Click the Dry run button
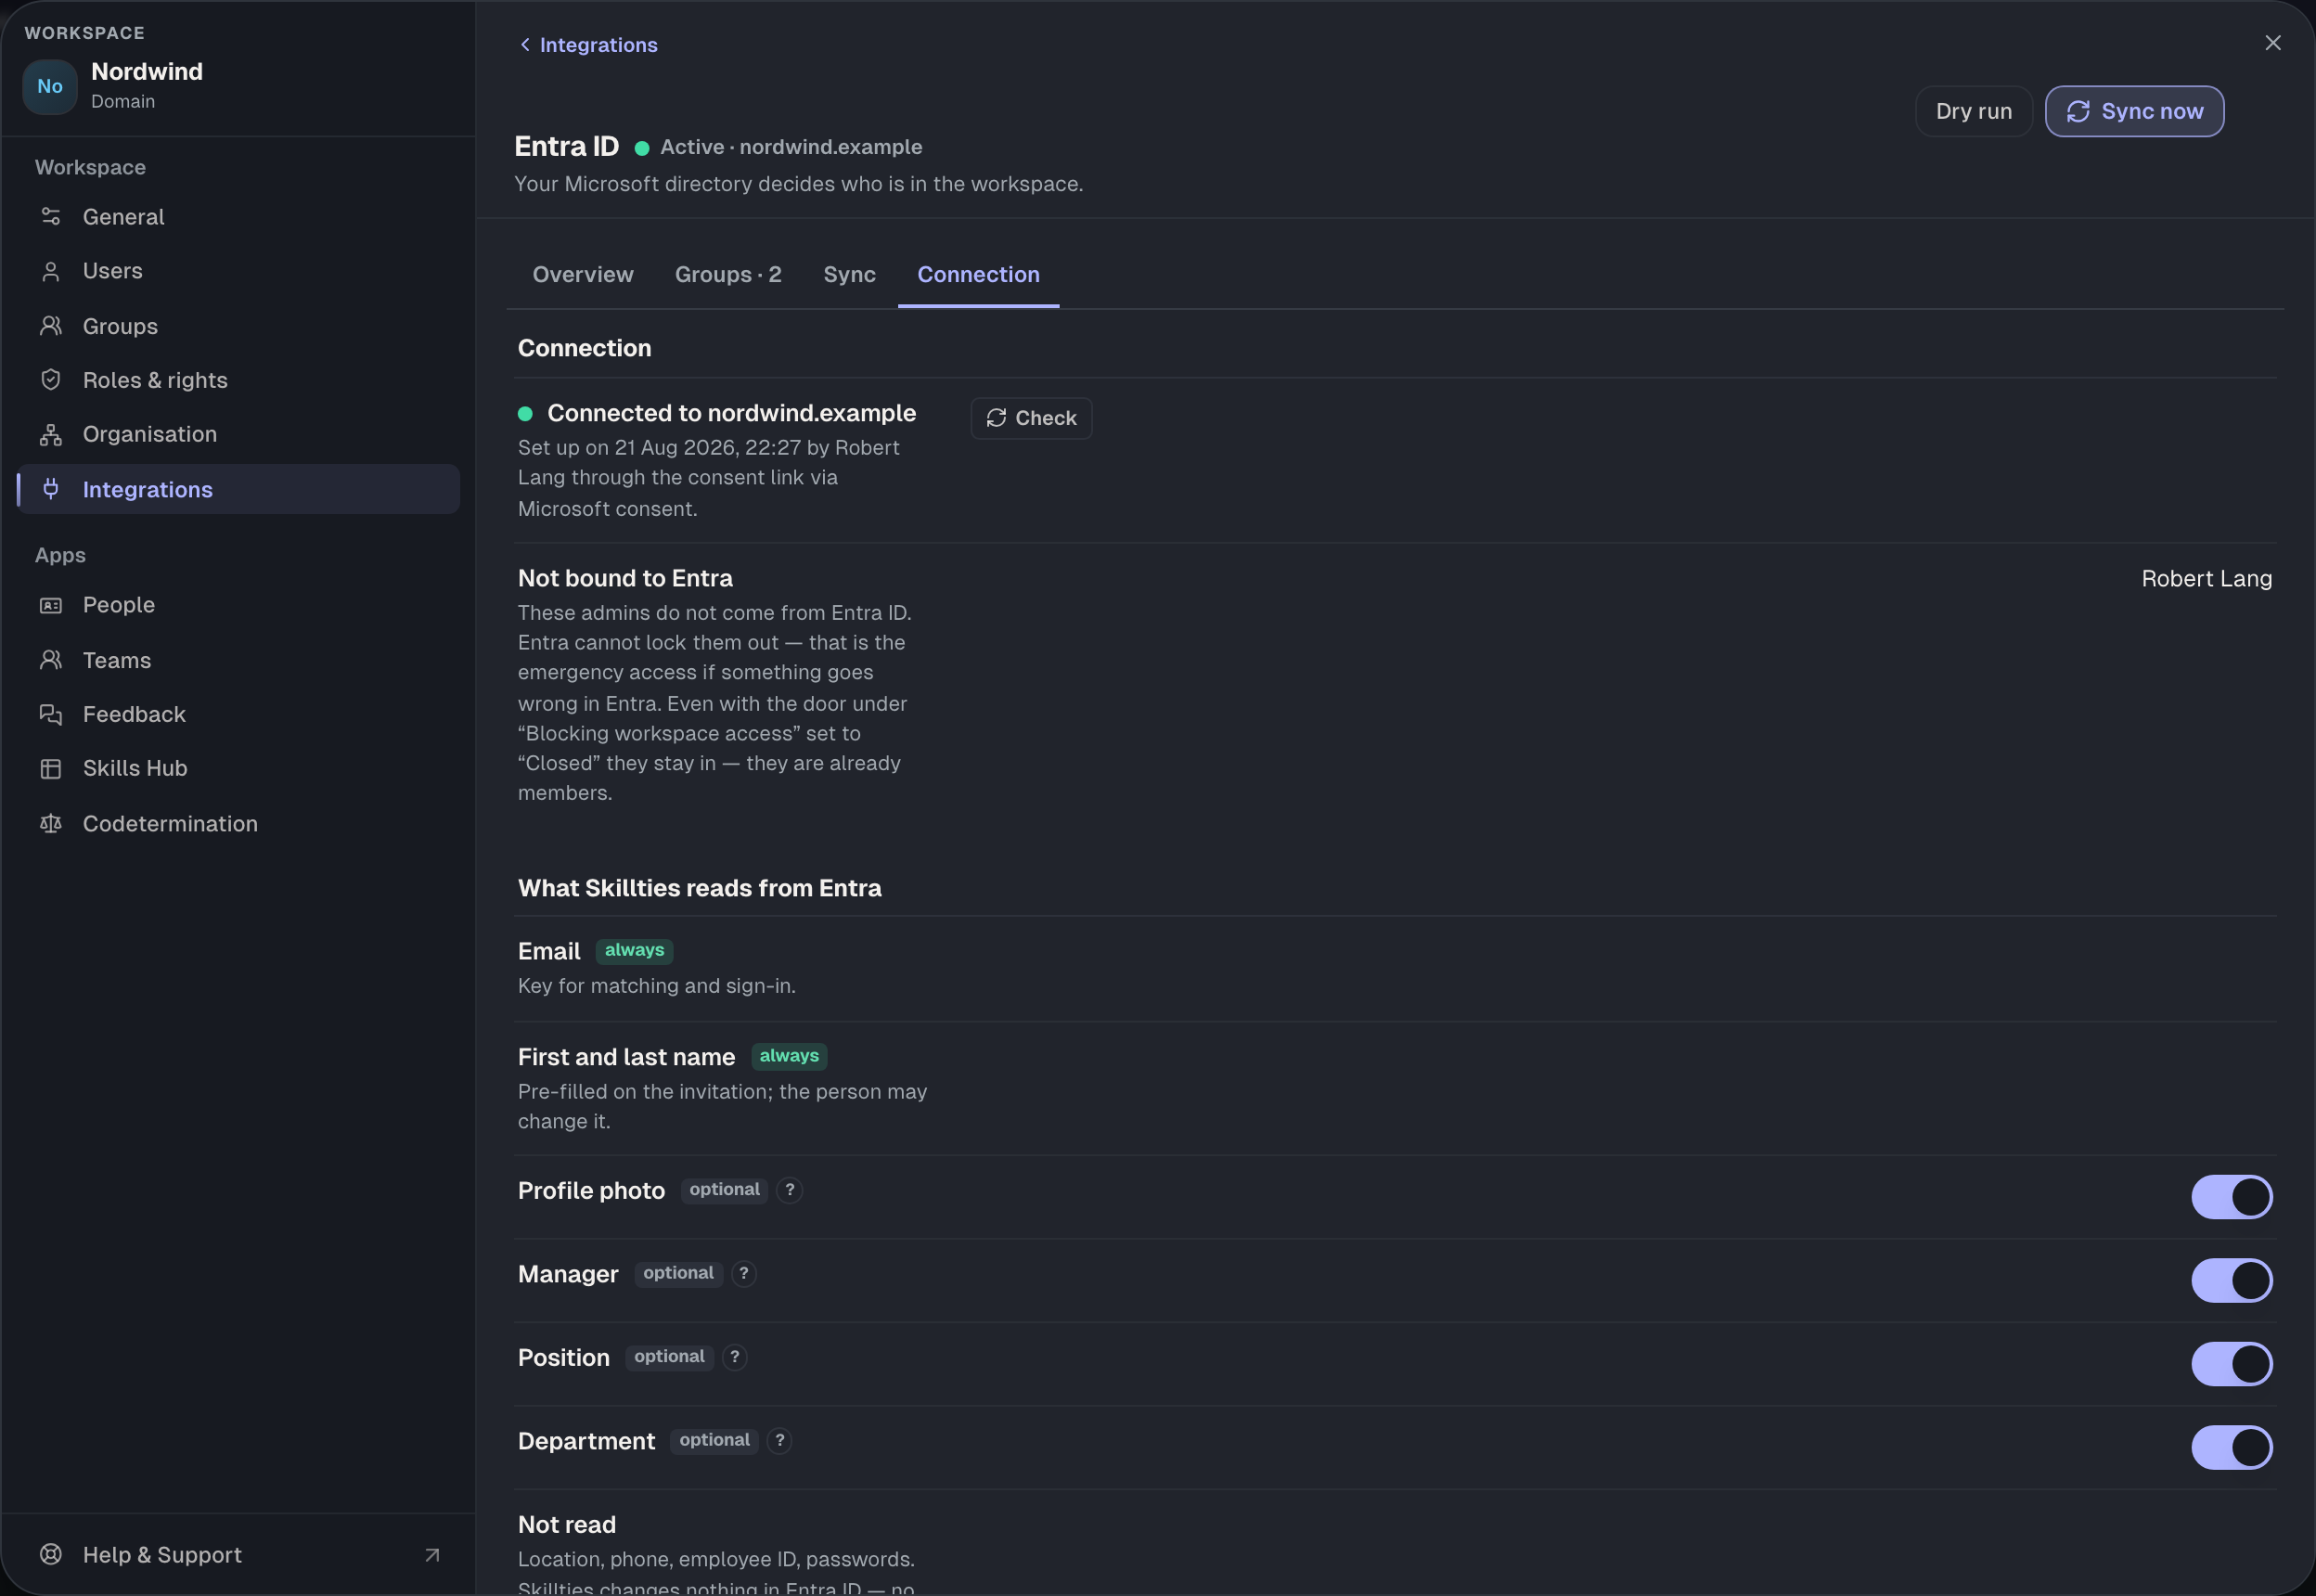2316x1596 pixels. (x=1973, y=111)
